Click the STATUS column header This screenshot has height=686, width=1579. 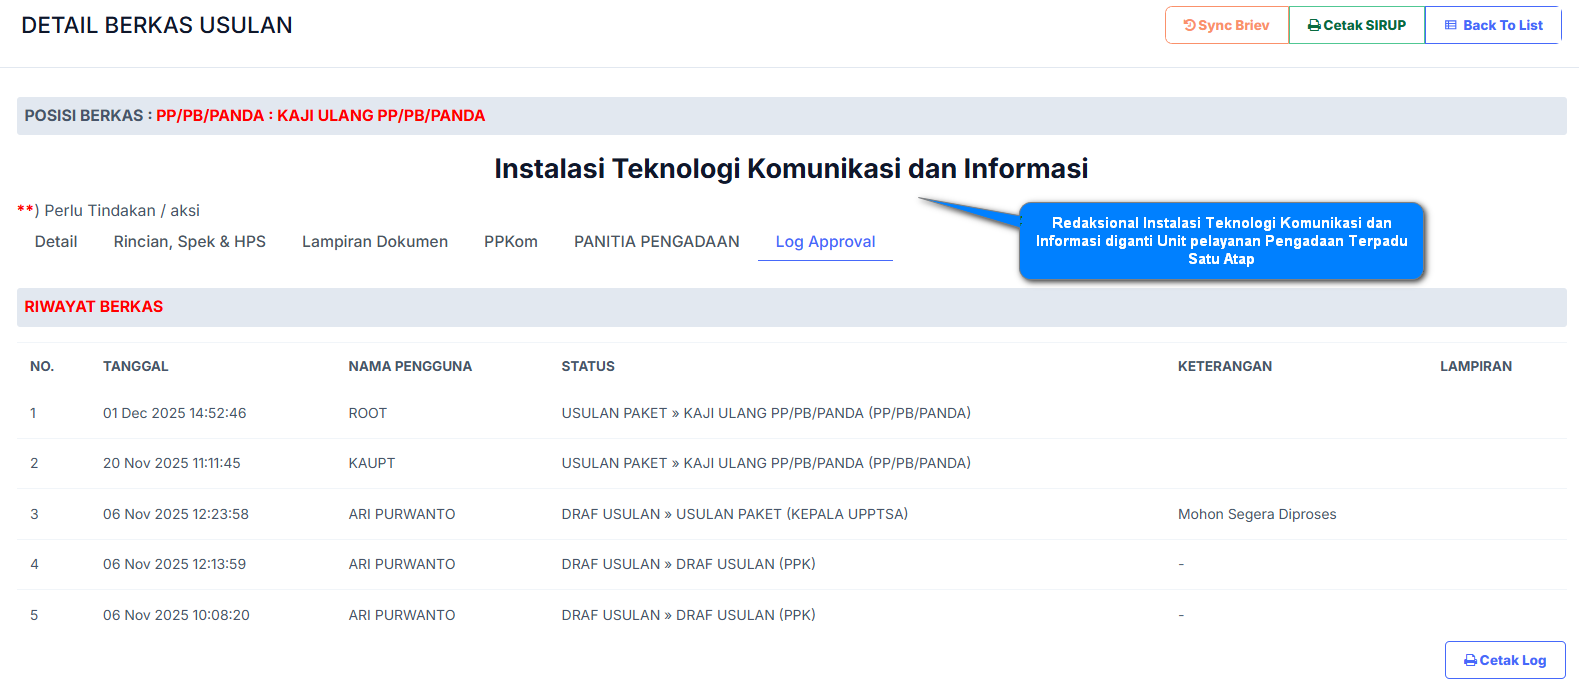[588, 367]
